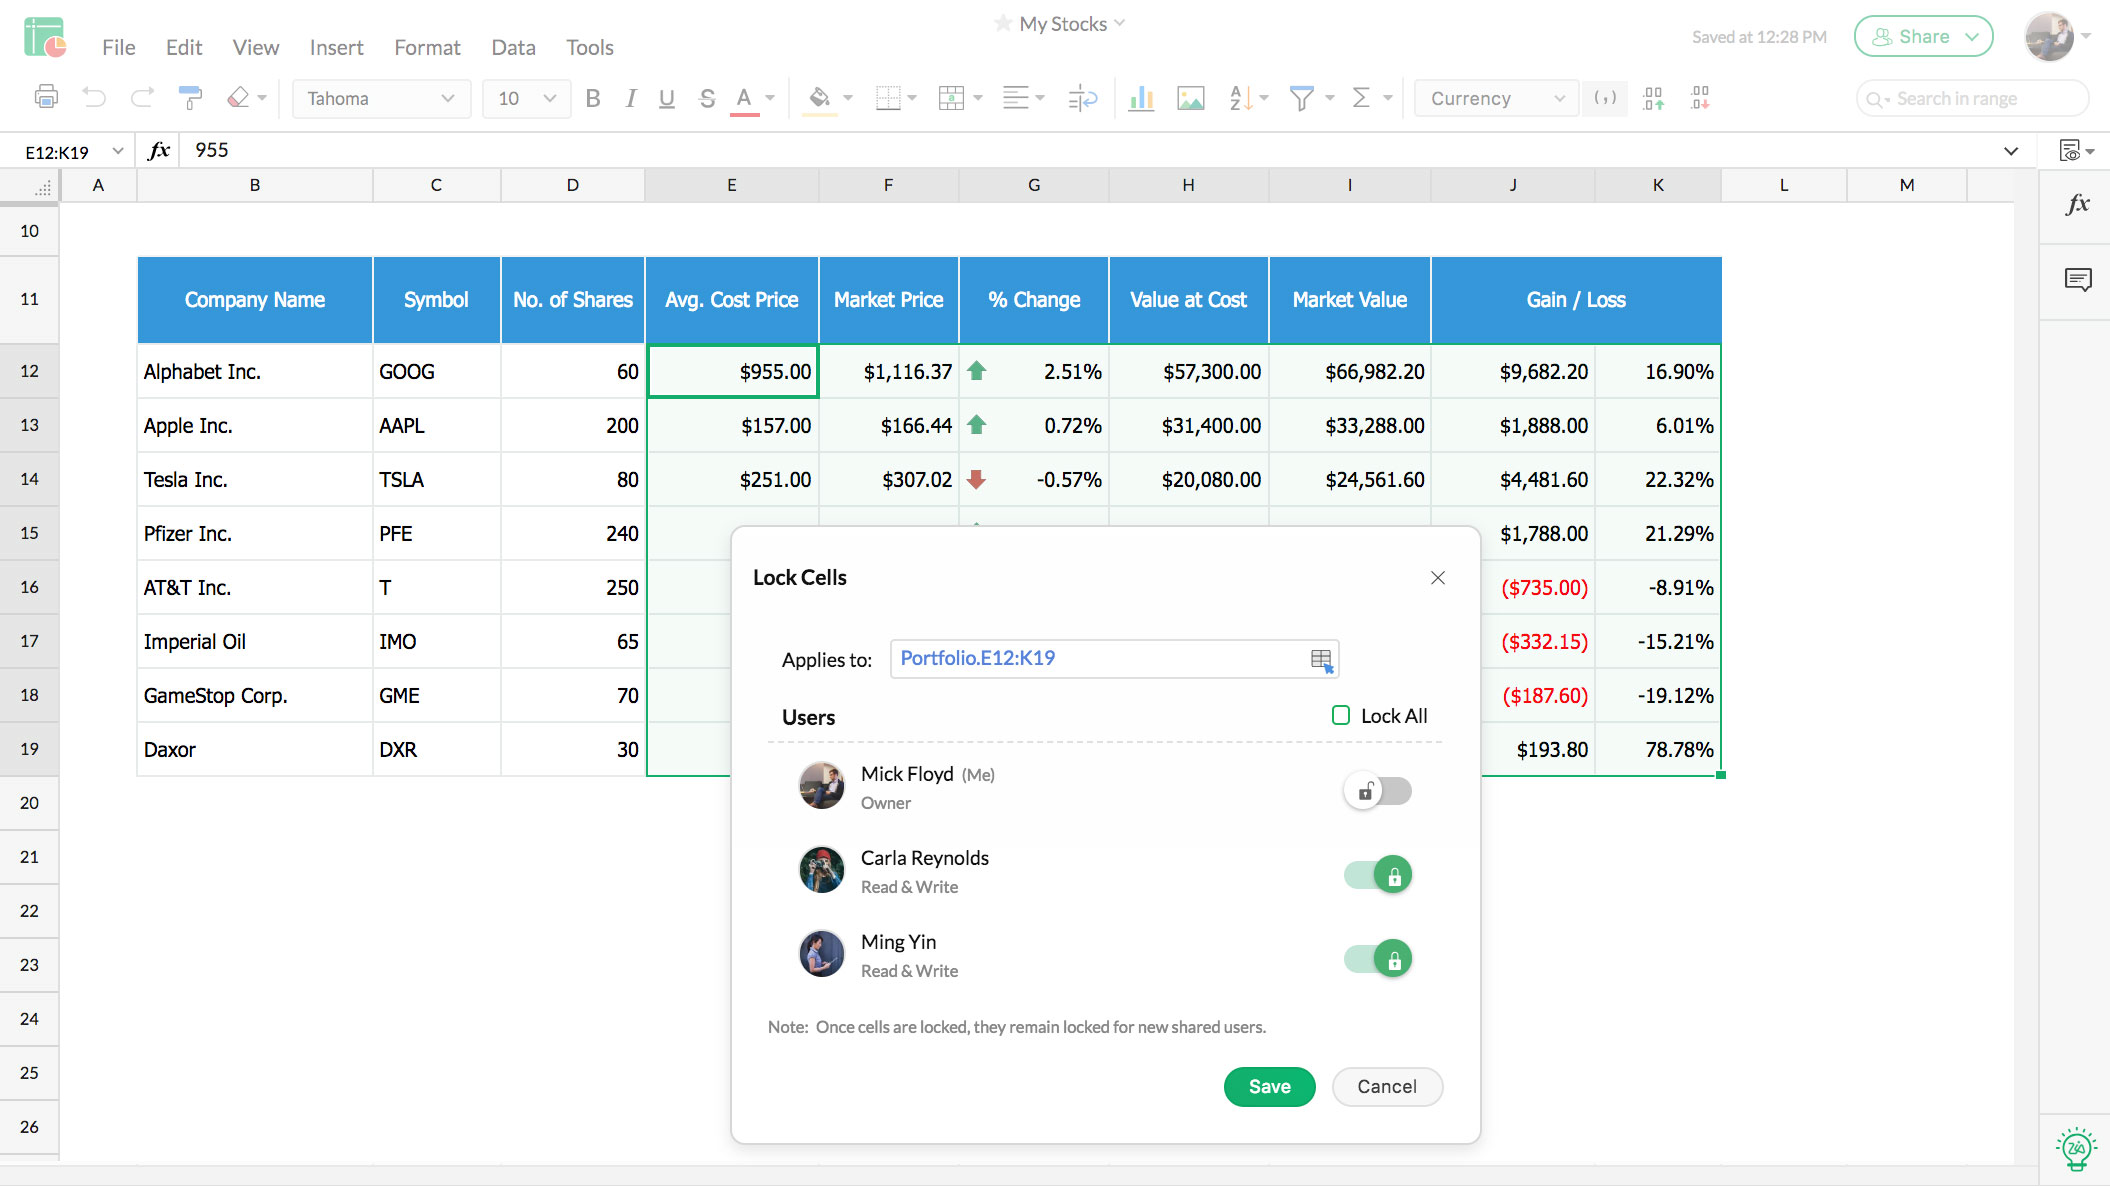Toggle cell lock for Ming Yin
2110x1186 pixels.
click(x=1377, y=957)
